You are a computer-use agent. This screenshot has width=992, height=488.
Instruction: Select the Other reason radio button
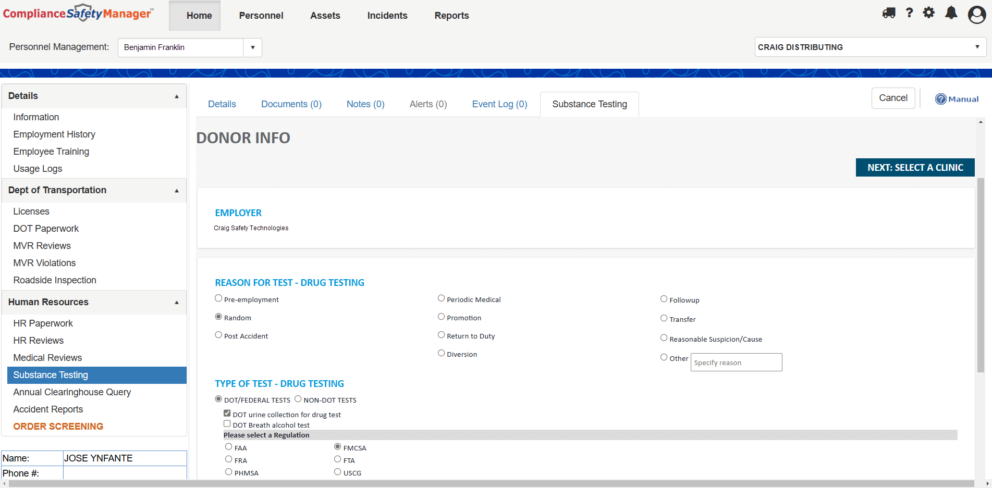(x=664, y=357)
